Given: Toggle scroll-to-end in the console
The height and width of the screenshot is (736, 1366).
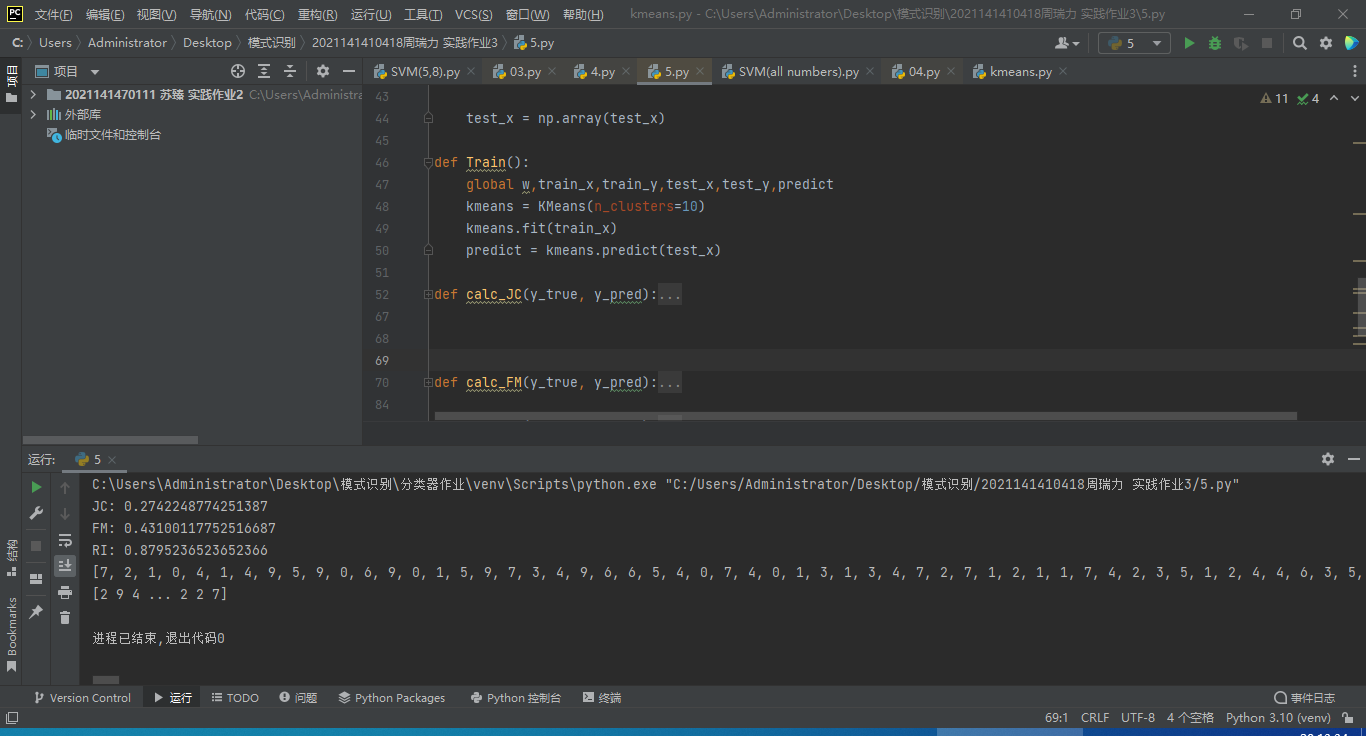Looking at the screenshot, I should [65, 566].
